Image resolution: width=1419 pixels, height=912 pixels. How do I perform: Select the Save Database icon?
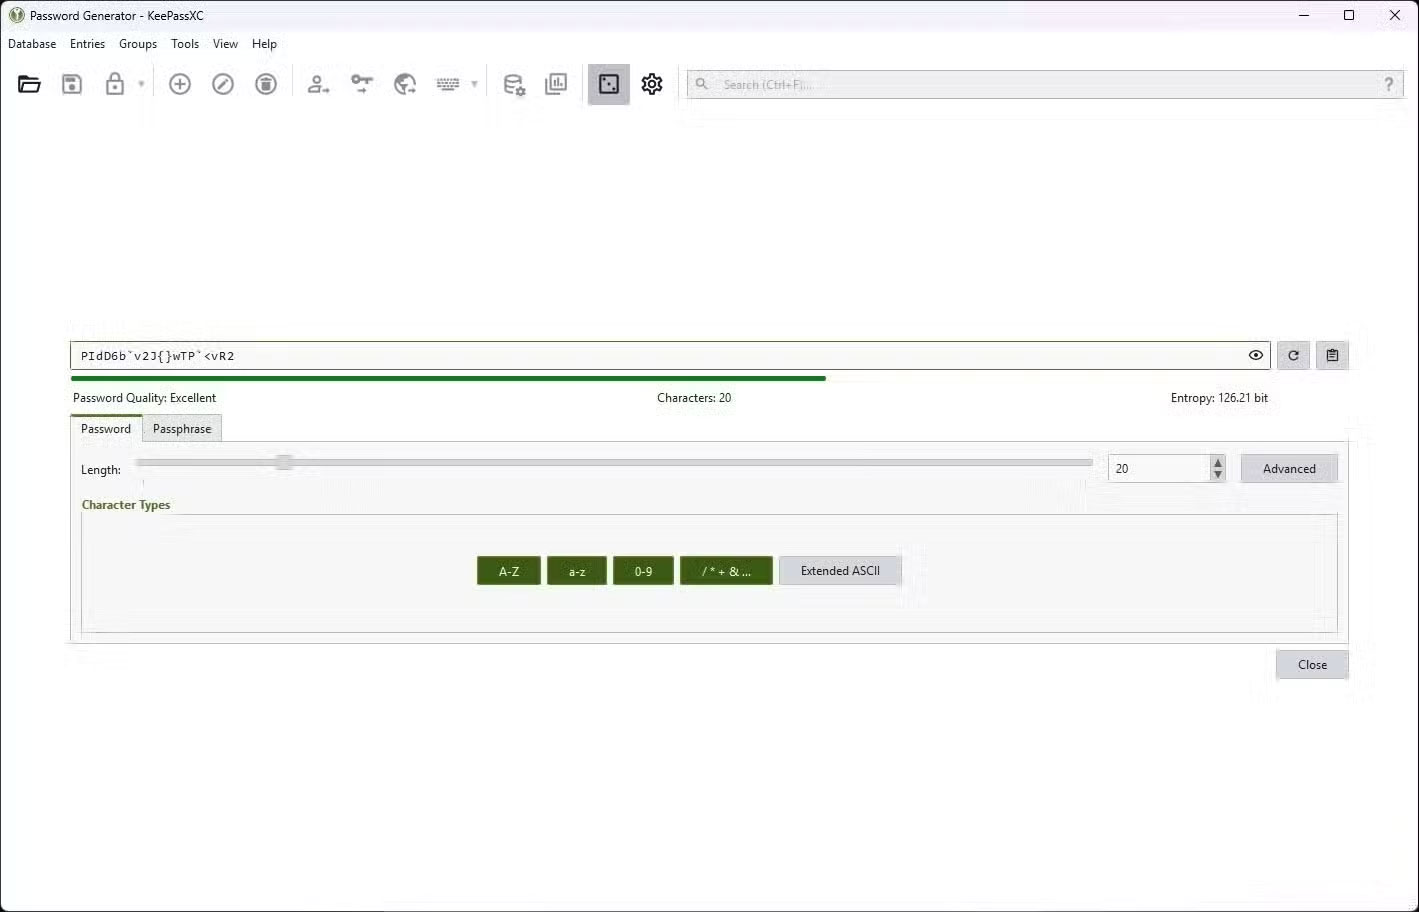coord(71,84)
